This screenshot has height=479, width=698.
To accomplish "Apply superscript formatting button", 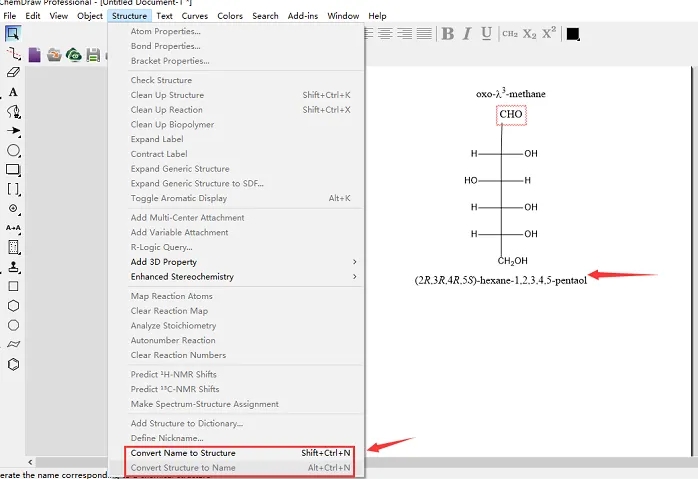I will [x=549, y=34].
